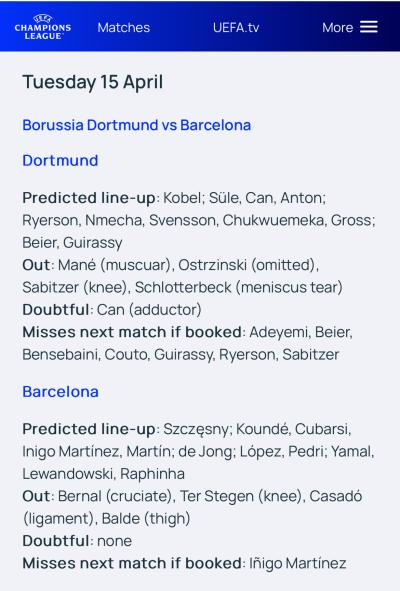Click Dortmund's Predicted line-up label

[x=89, y=198]
